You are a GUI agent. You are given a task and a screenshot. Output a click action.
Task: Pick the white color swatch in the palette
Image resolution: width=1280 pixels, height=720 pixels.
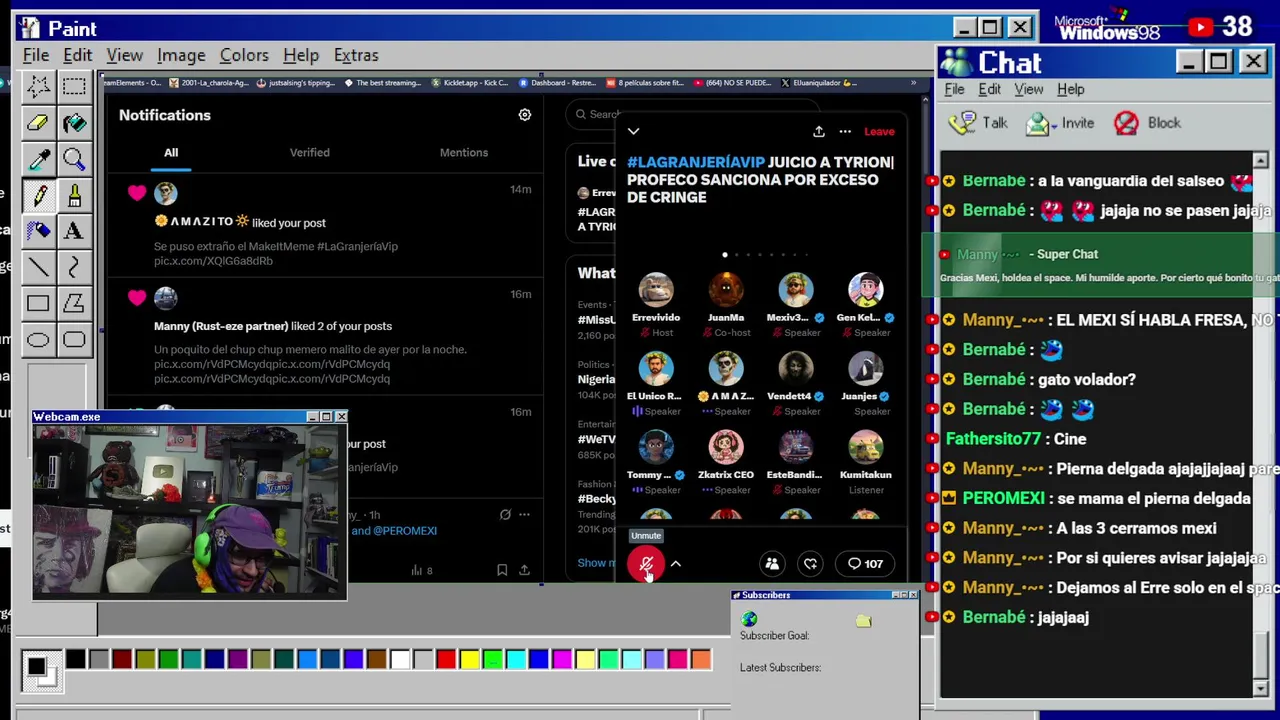pos(400,659)
